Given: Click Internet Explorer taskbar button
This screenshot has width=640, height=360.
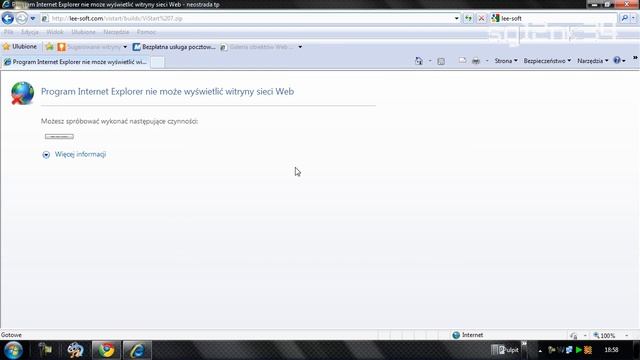Looking at the screenshot, I should (137, 350).
